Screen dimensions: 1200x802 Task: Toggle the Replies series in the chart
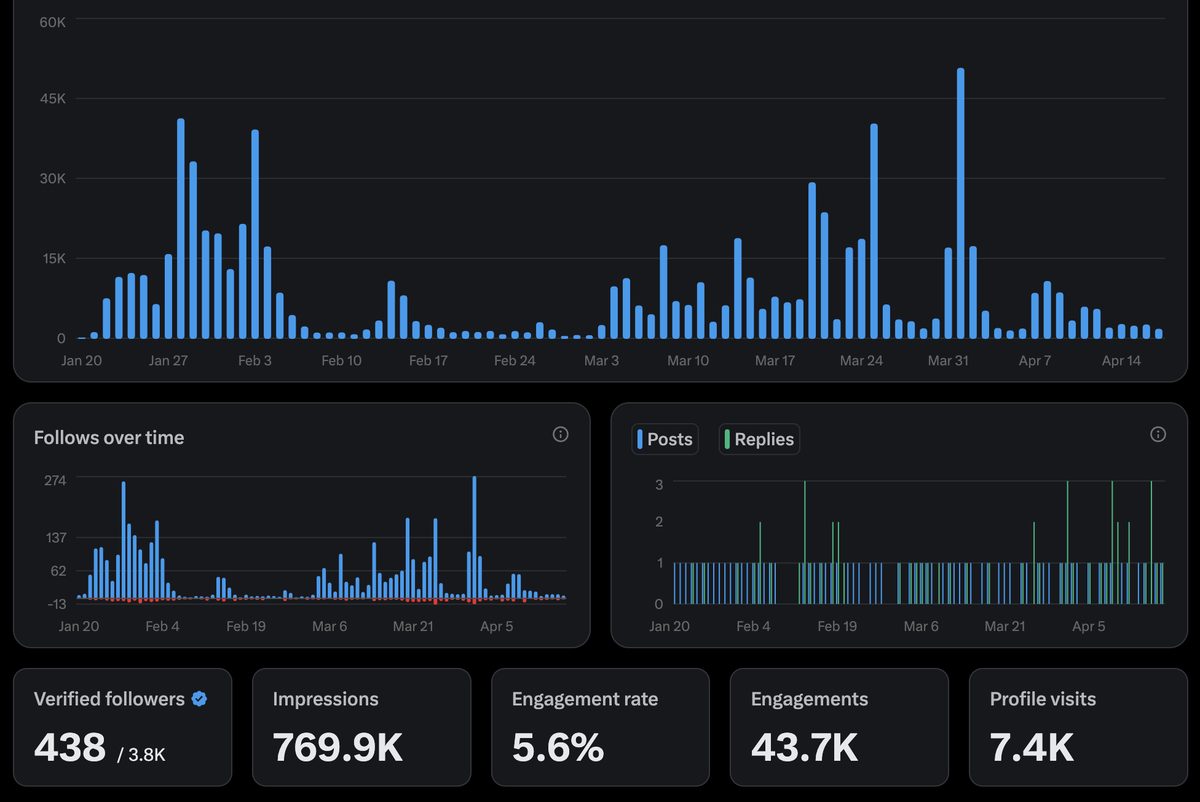(x=759, y=439)
